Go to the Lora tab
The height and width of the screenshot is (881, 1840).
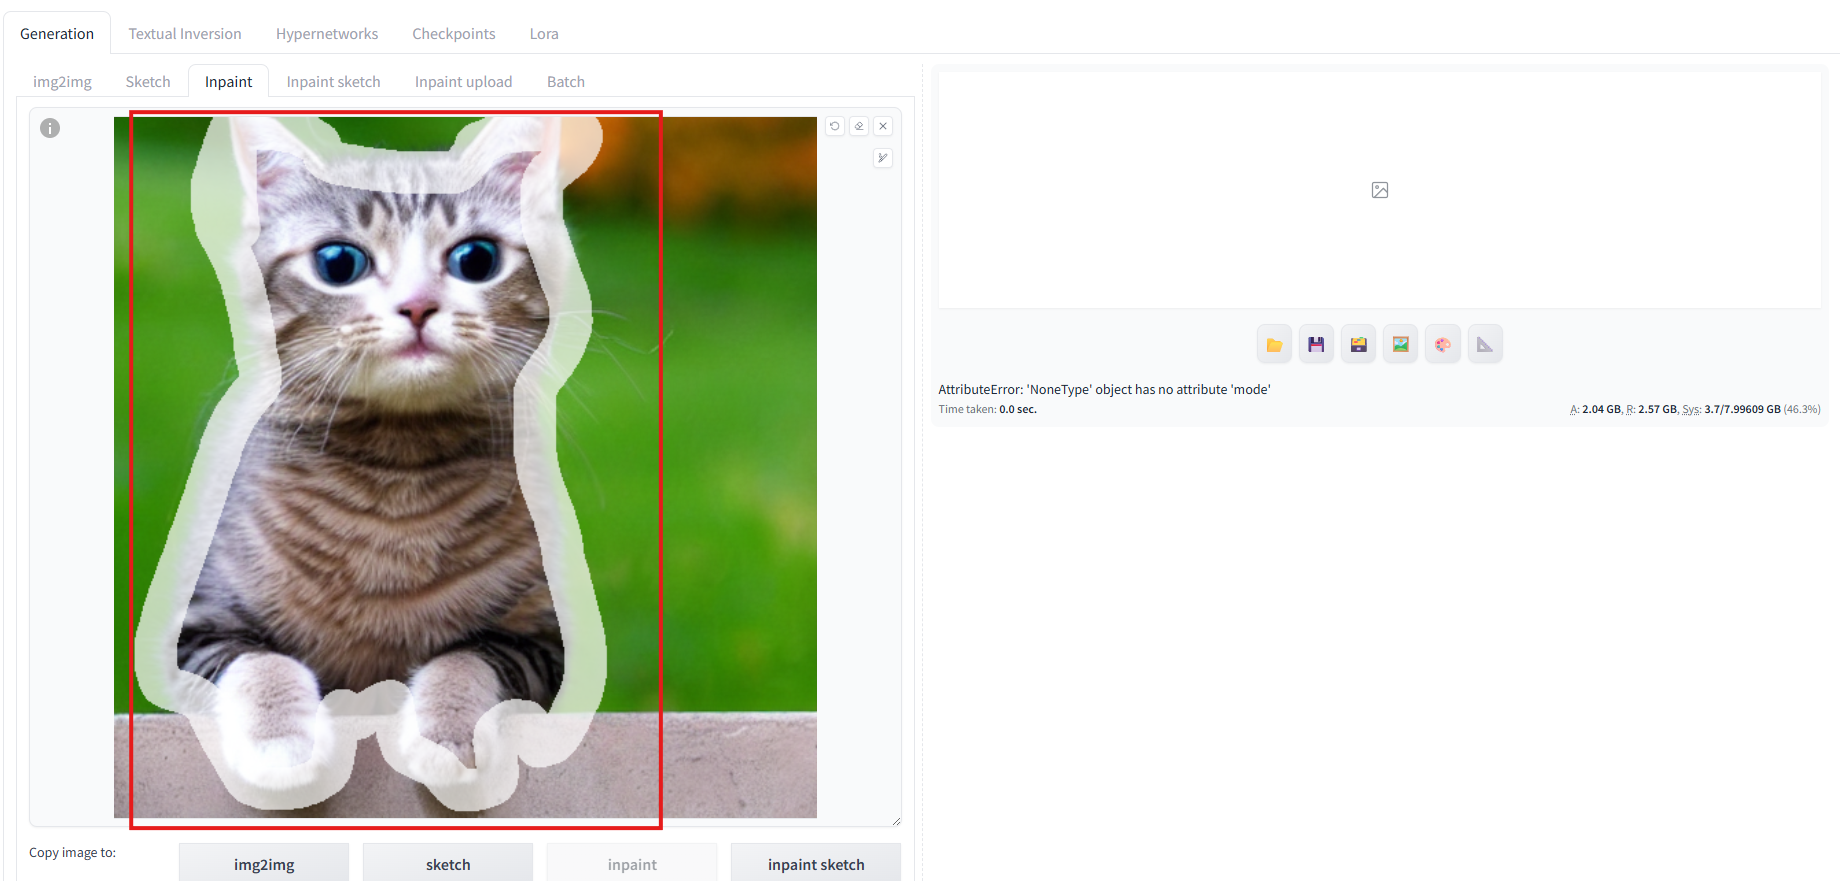point(544,33)
